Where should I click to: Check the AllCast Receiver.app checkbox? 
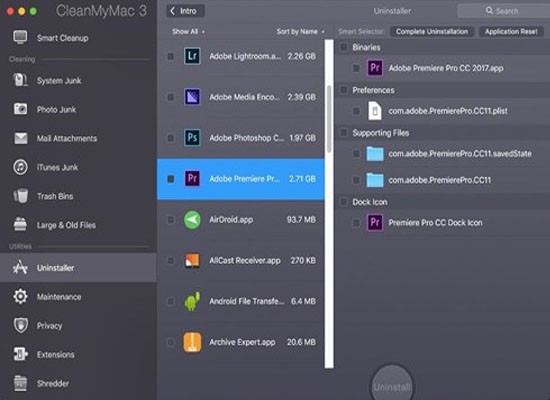pyautogui.click(x=170, y=260)
